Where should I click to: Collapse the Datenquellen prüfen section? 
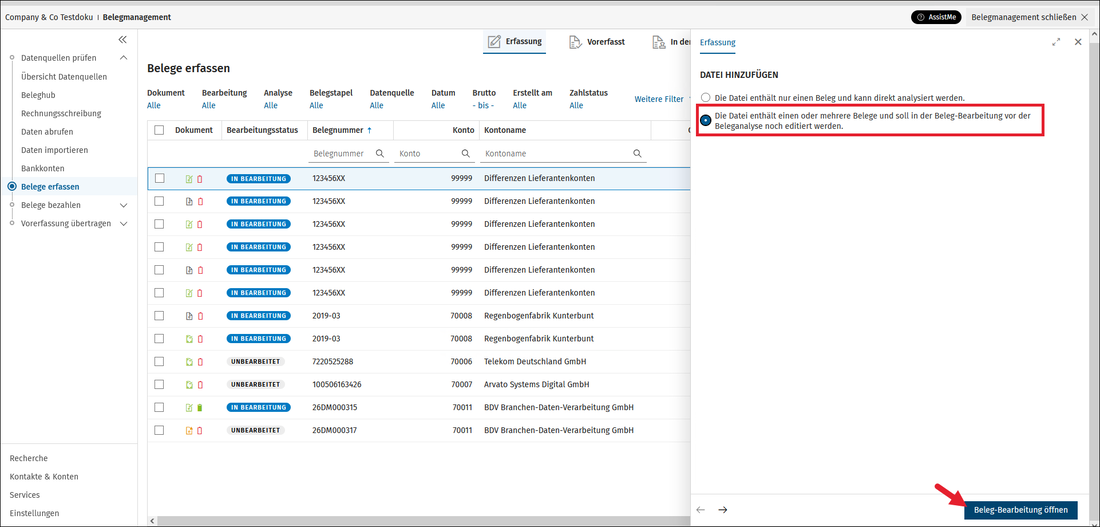click(x=123, y=58)
